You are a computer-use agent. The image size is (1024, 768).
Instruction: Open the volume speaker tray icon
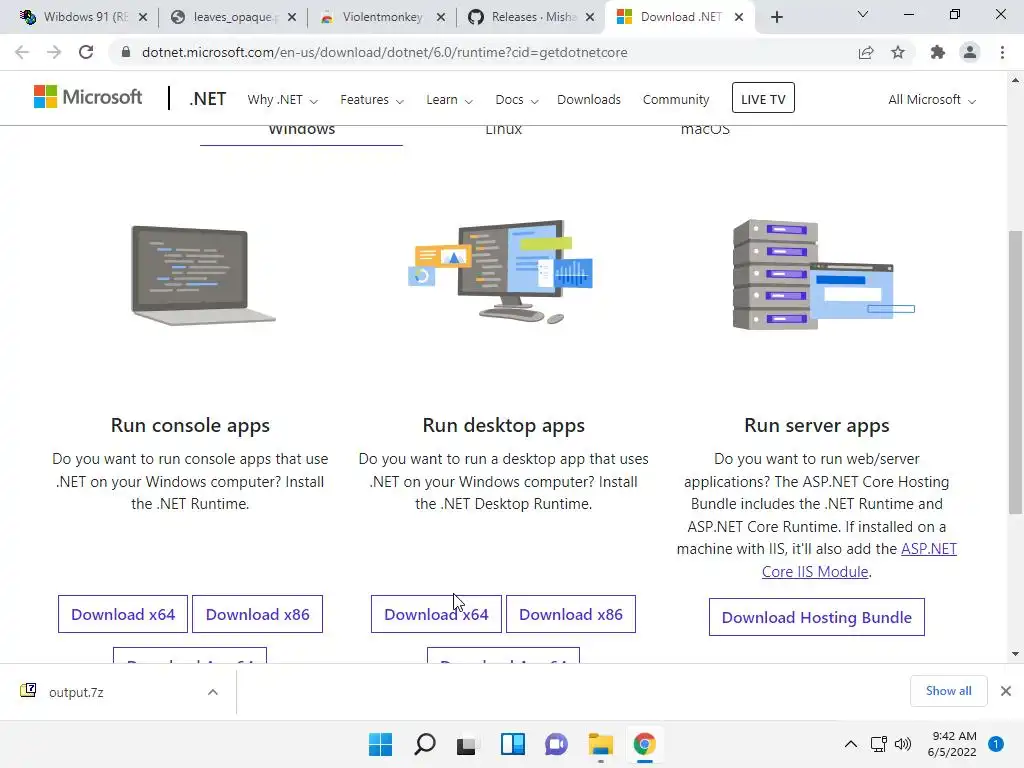[x=903, y=744]
